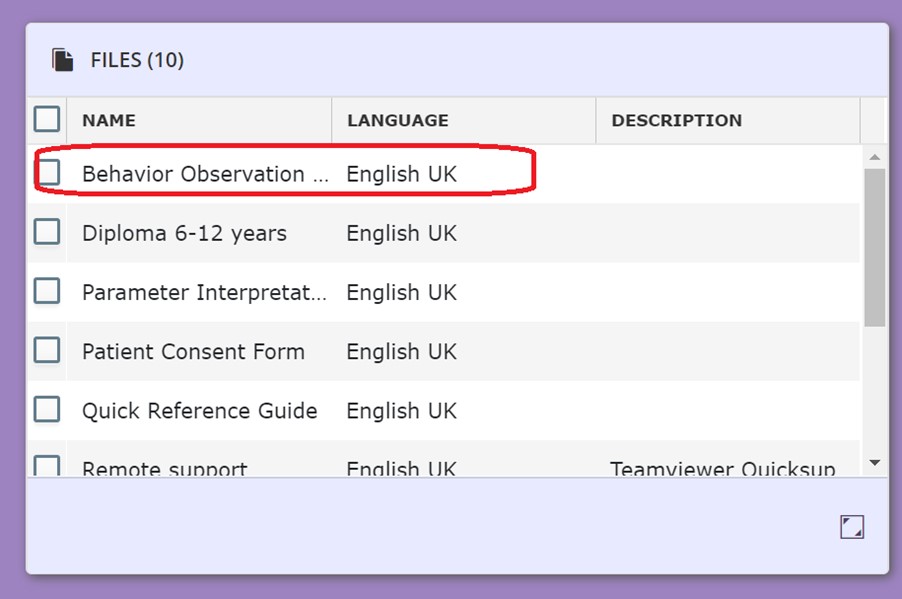
Task: Open the Patient Consent Form file
Action: [193, 352]
